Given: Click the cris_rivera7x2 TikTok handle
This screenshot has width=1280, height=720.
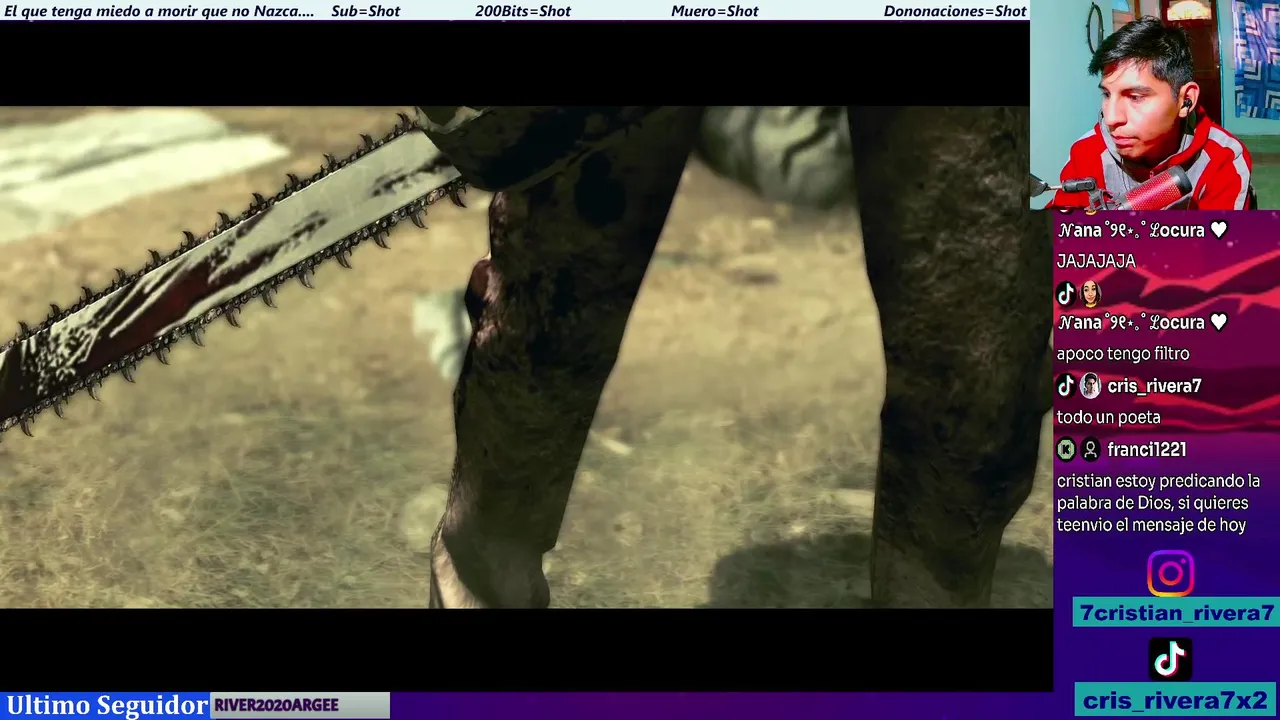Looking at the screenshot, I should click(1176, 700).
